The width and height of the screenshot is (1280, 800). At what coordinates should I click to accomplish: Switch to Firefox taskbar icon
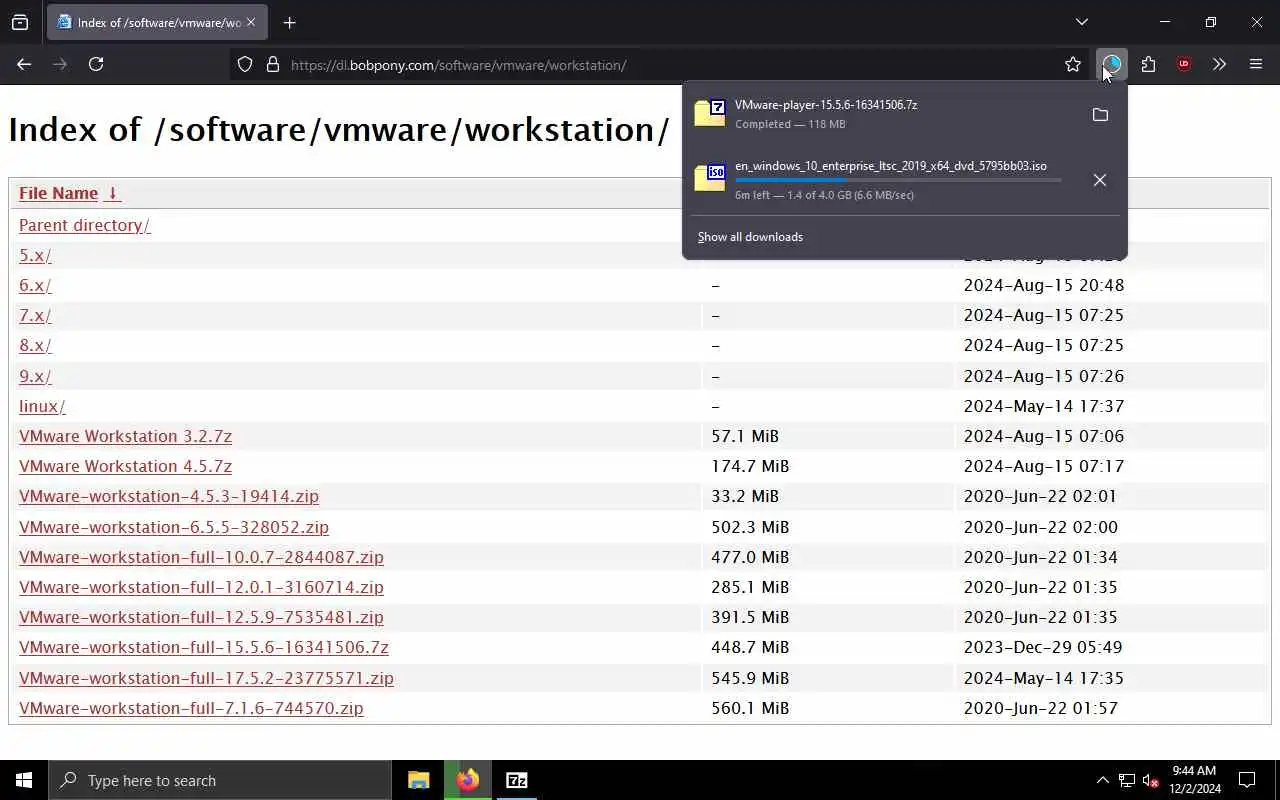(468, 780)
